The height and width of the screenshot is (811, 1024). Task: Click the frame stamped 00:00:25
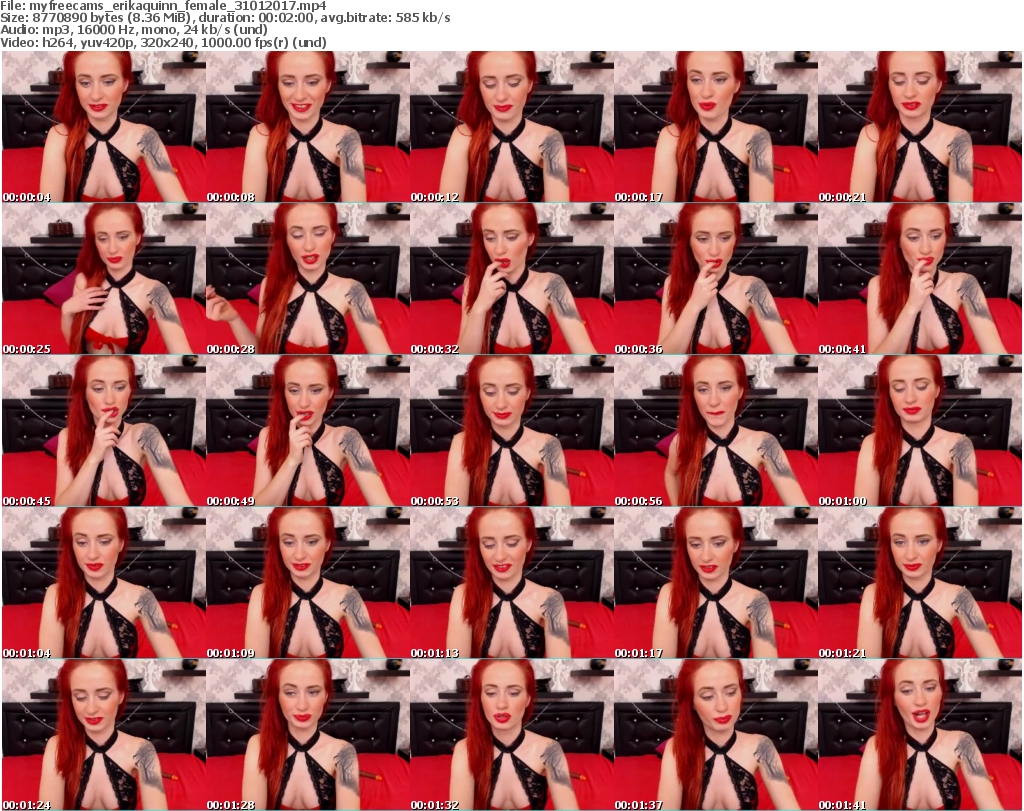[x=103, y=279]
